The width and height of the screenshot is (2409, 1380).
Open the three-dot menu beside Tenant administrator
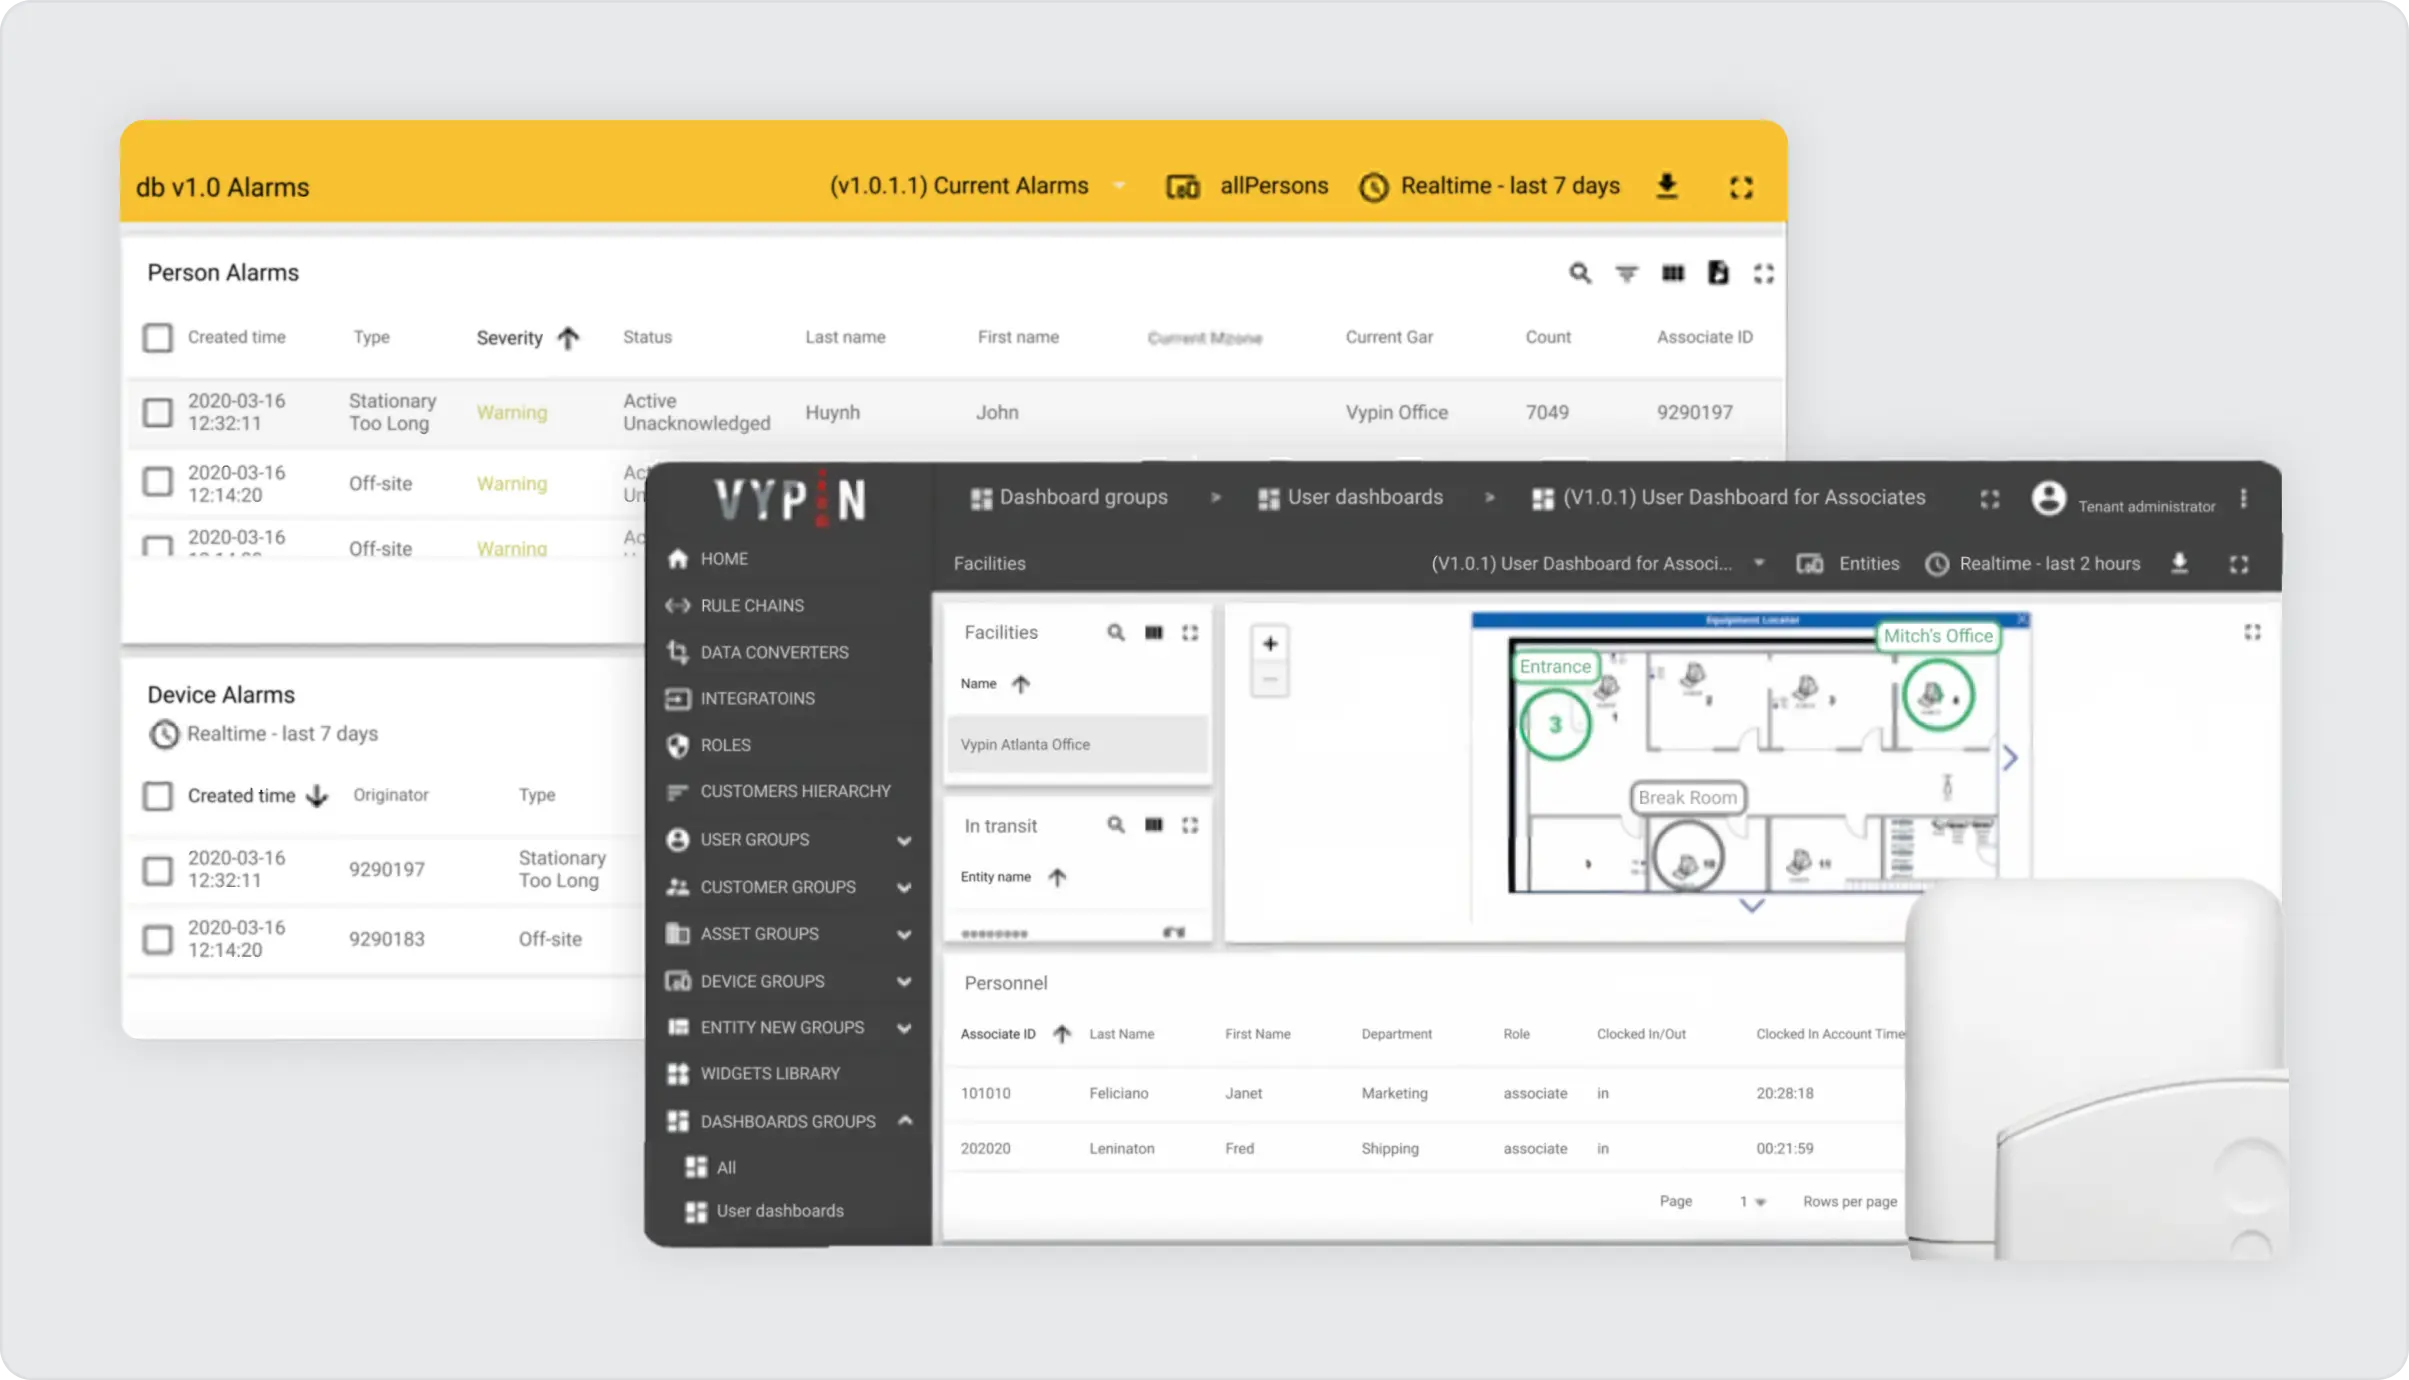[x=2244, y=498]
